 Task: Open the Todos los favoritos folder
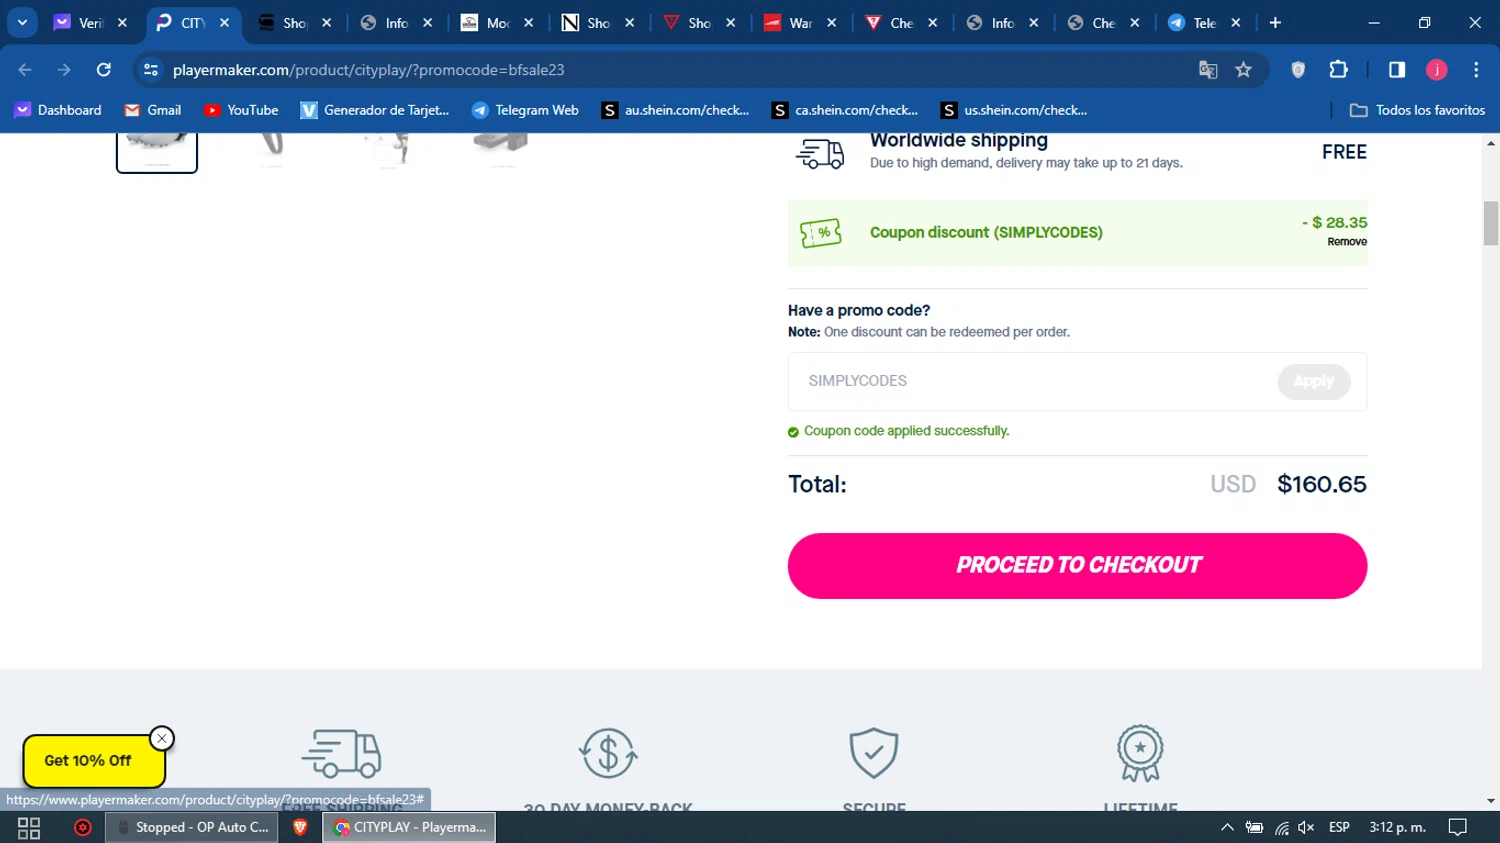pos(1417,110)
